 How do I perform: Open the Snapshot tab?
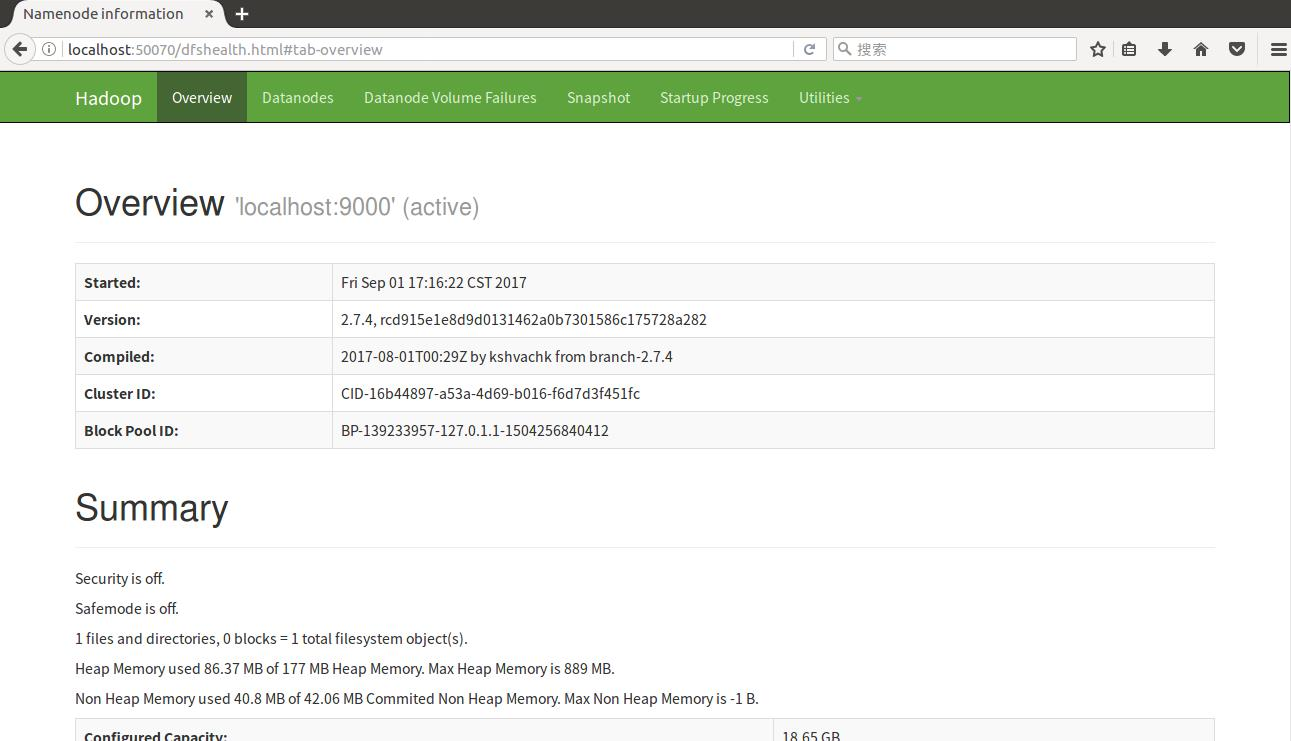(x=598, y=98)
